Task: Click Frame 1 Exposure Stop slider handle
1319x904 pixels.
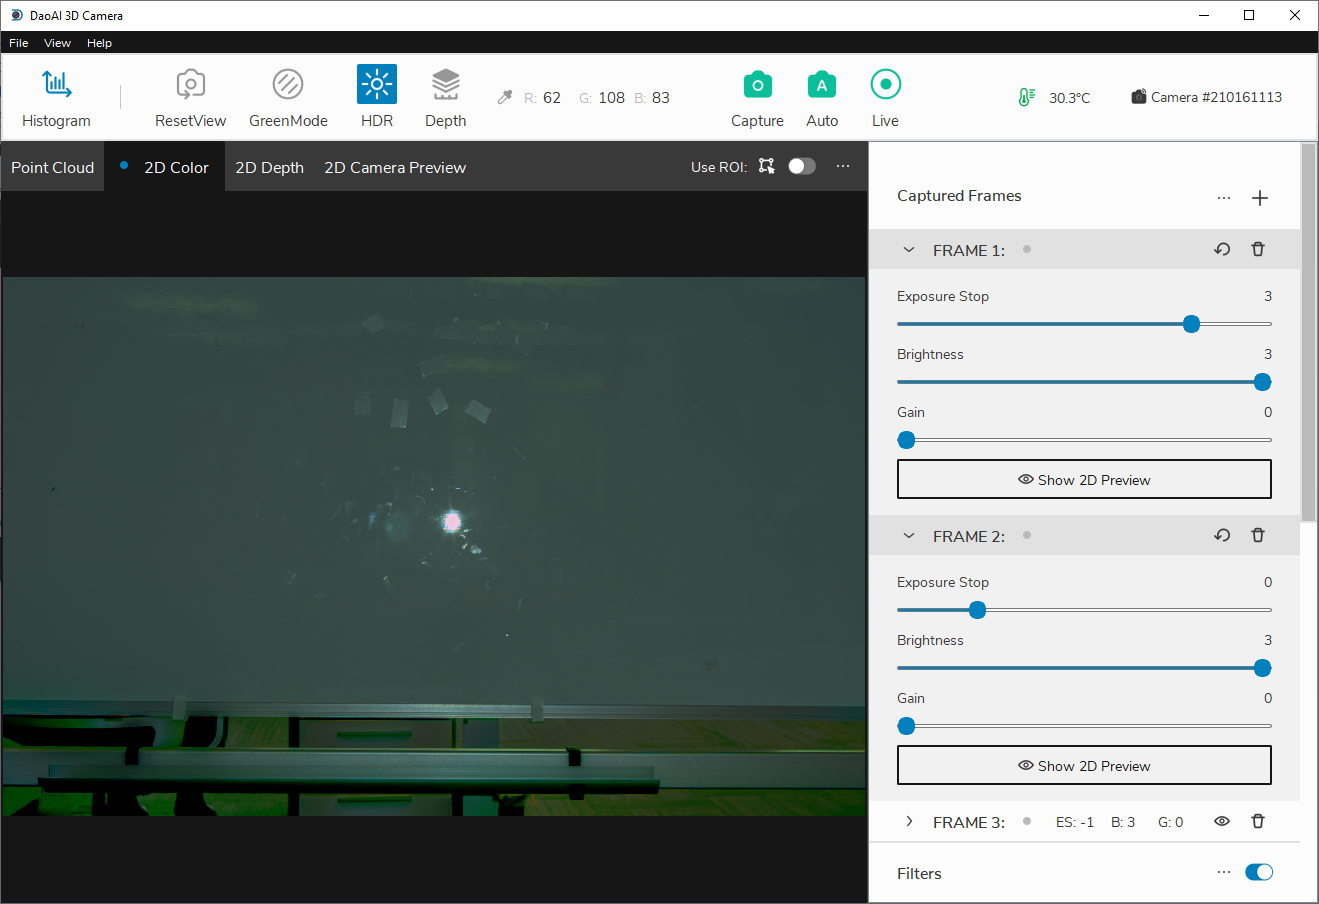Action: tap(1191, 324)
